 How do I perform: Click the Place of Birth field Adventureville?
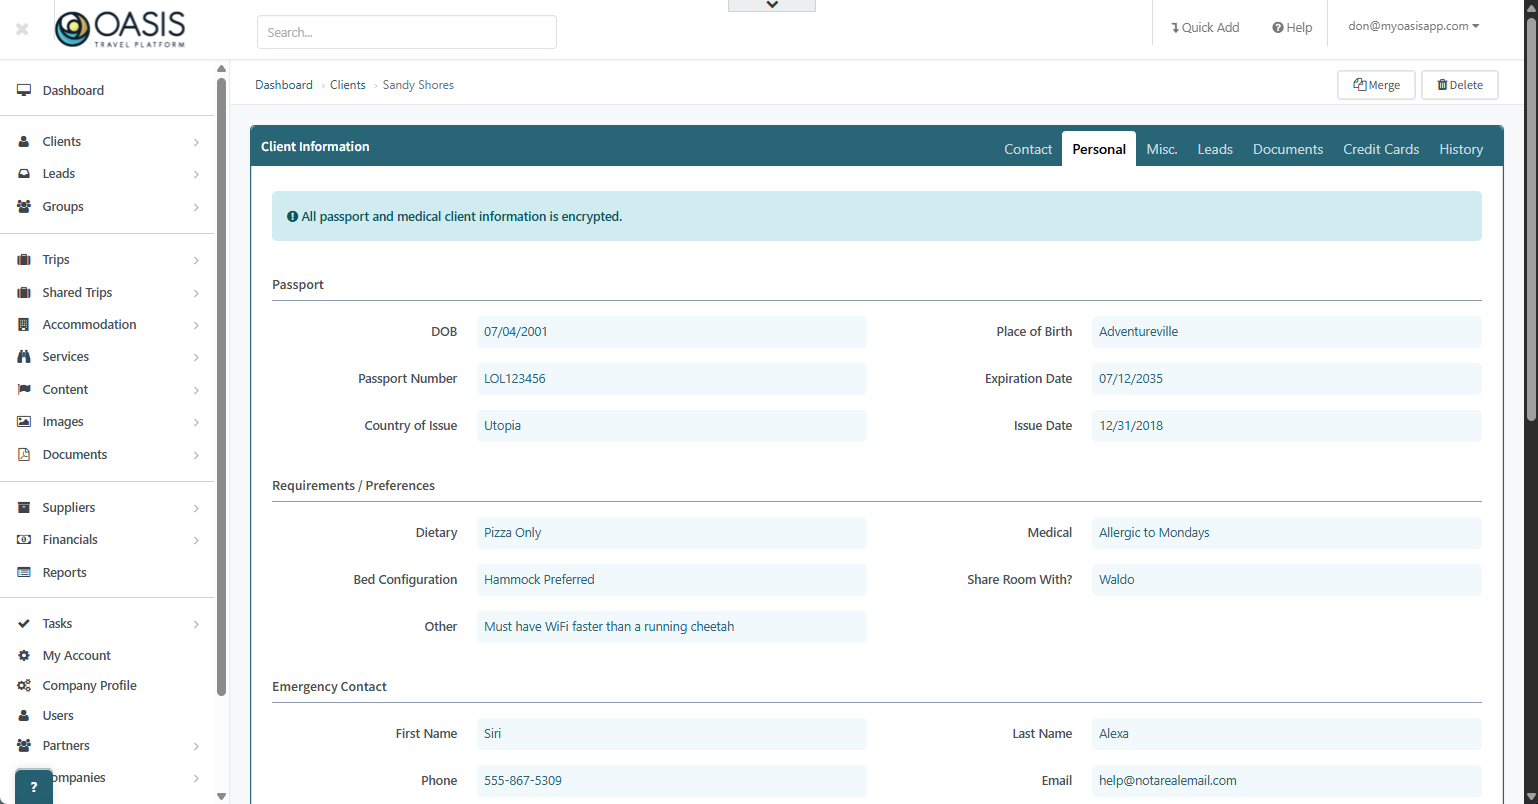click(x=1287, y=332)
